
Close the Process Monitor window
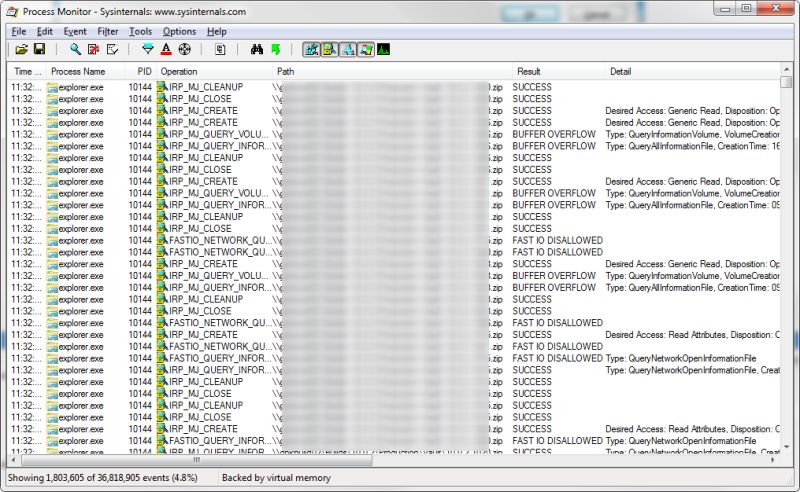[x=776, y=9]
